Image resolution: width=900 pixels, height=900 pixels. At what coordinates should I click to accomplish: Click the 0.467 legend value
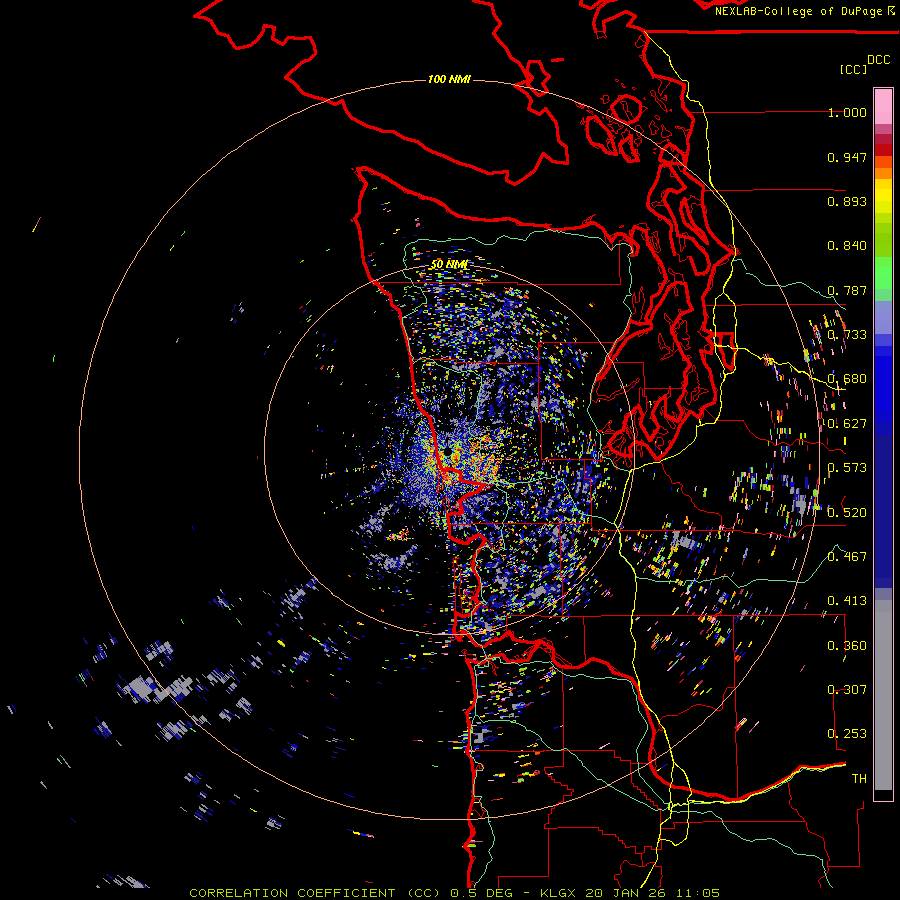tap(847, 556)
